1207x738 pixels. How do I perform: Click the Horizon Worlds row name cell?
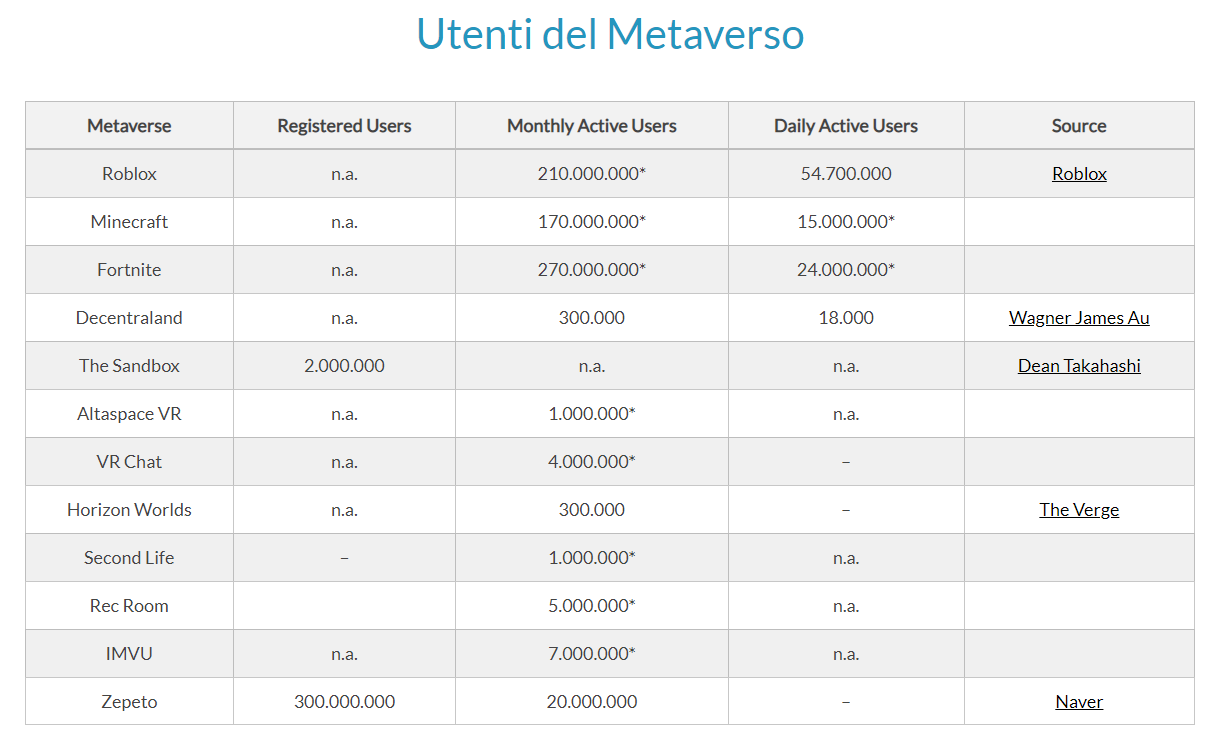pos(129,510)
